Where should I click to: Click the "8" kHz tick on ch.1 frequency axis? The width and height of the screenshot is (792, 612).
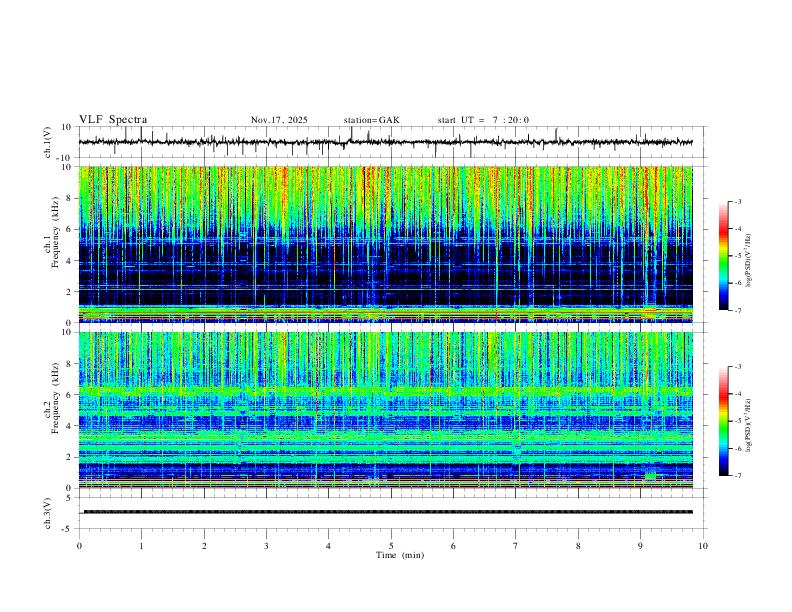point(69,198)
